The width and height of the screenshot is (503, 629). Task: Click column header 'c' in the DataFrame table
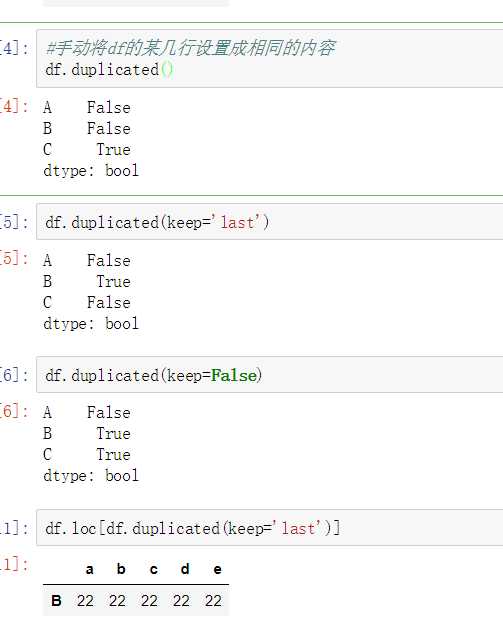pyautogui.click(x=153, y=569)
